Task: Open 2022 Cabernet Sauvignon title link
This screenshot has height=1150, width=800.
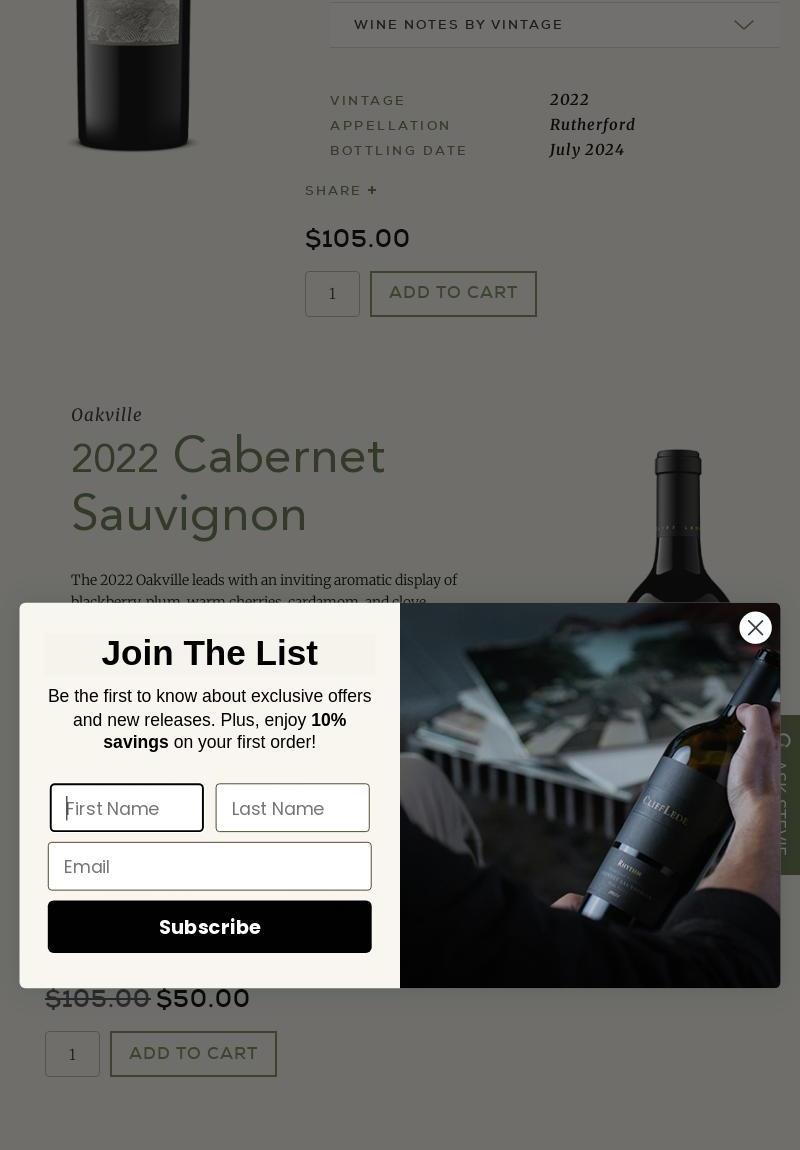Action: [x=228, y=485]
